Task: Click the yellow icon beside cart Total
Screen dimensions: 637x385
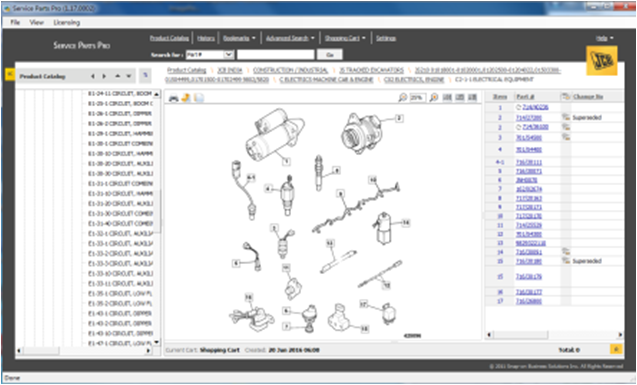Action: tap(616, 349)
